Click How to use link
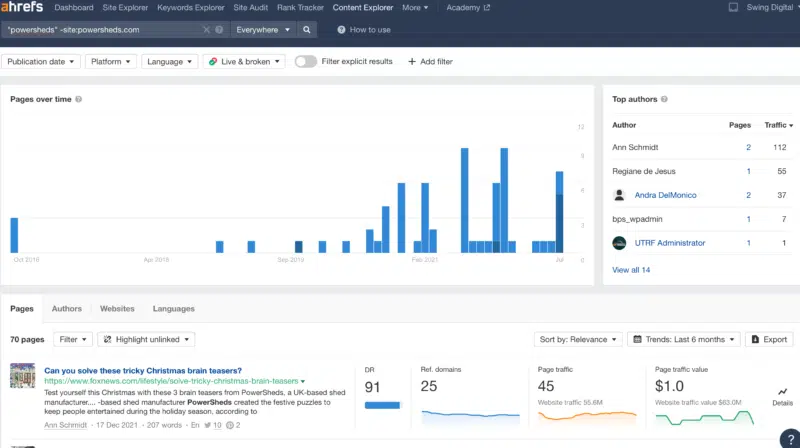 pos(370,30)
